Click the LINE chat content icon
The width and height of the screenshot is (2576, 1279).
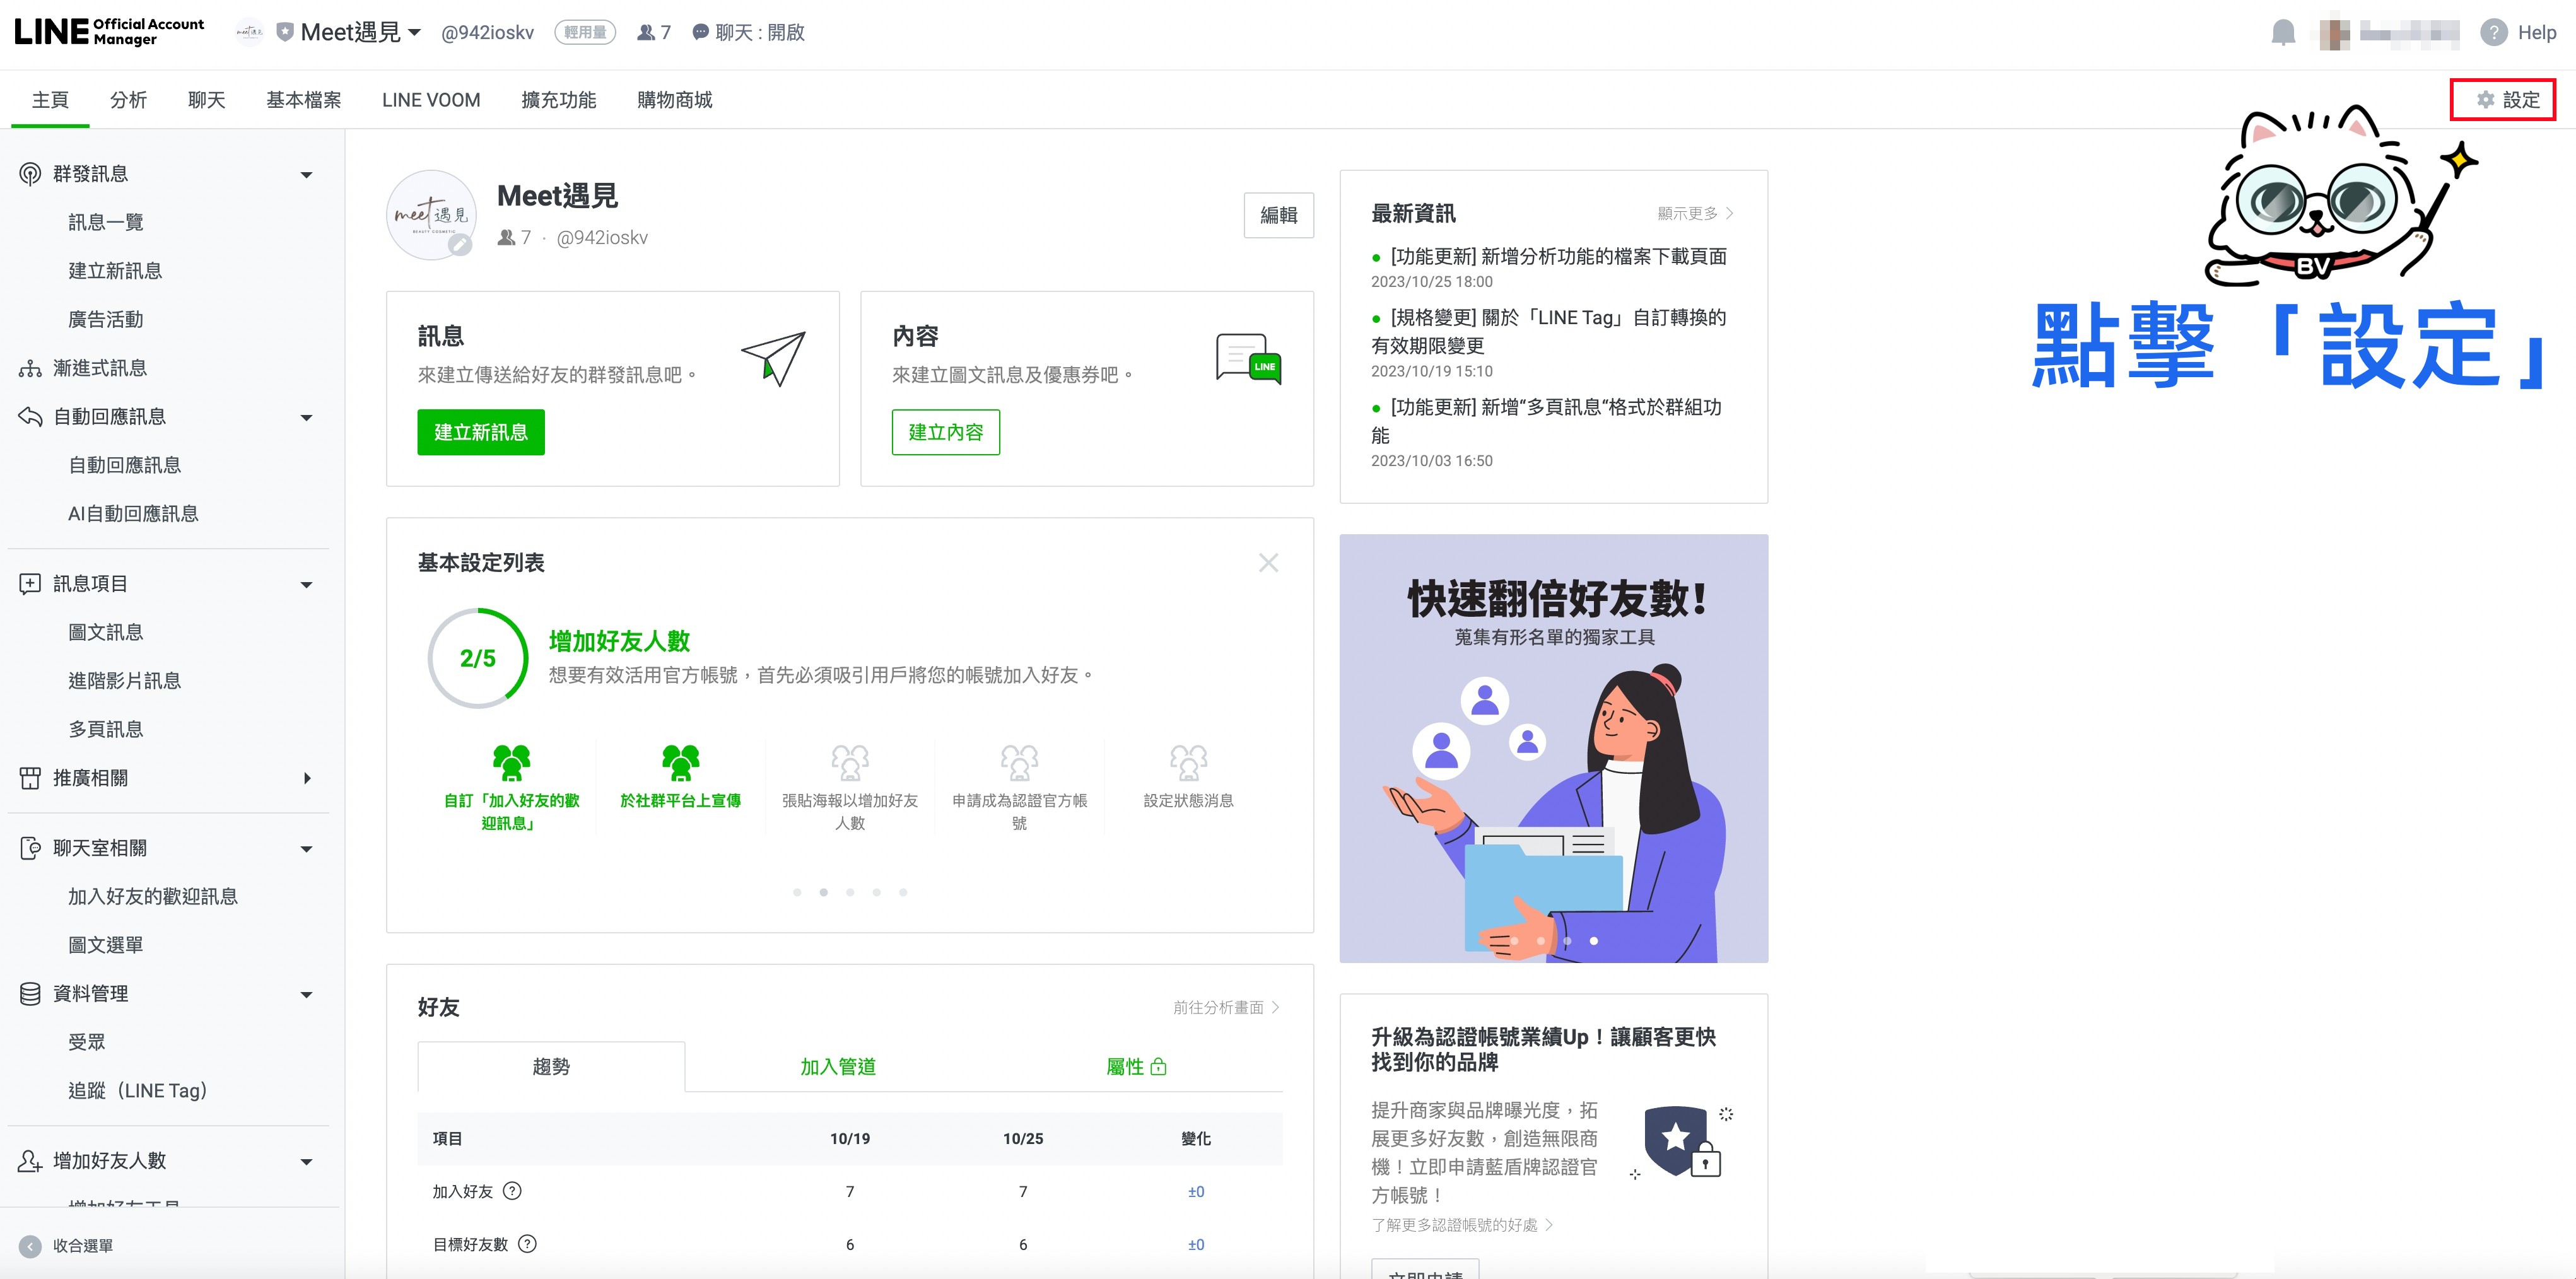click(x=1248, y=358)
